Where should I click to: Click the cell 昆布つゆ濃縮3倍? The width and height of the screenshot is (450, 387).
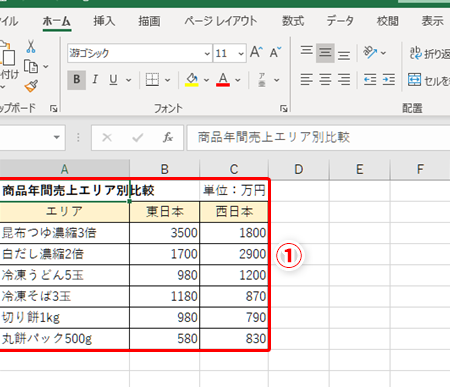(64, 233)
